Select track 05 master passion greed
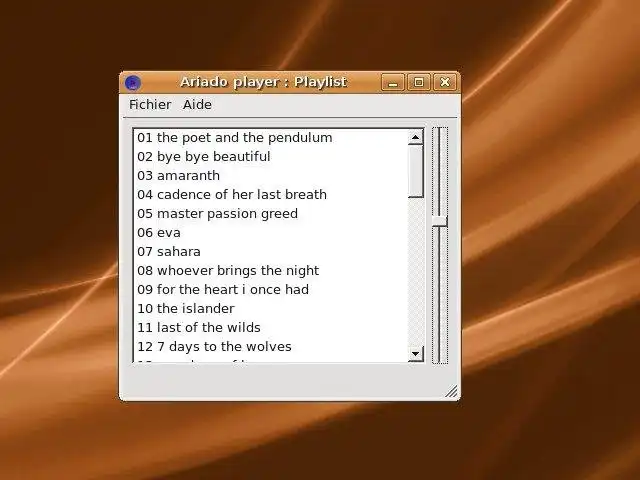This screenshot has height=480, width=640. (271, 214)
